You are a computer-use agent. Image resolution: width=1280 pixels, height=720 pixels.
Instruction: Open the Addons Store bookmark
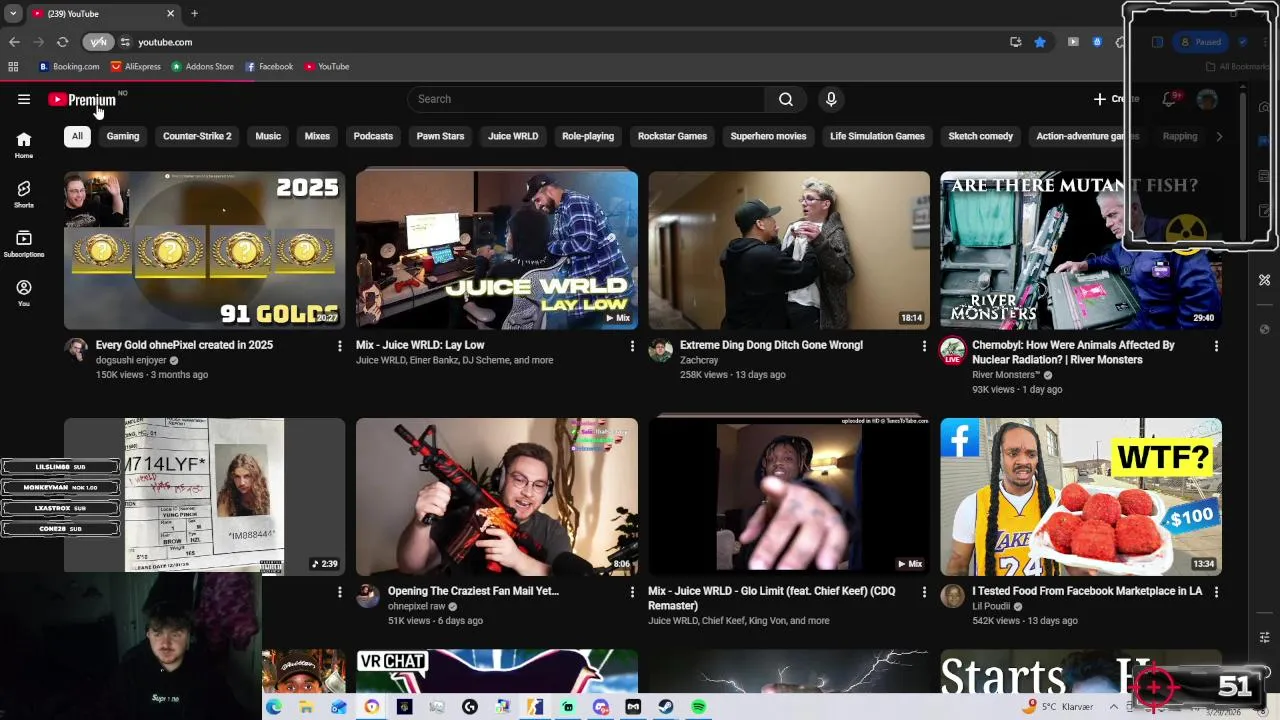(x=202, y=67)
